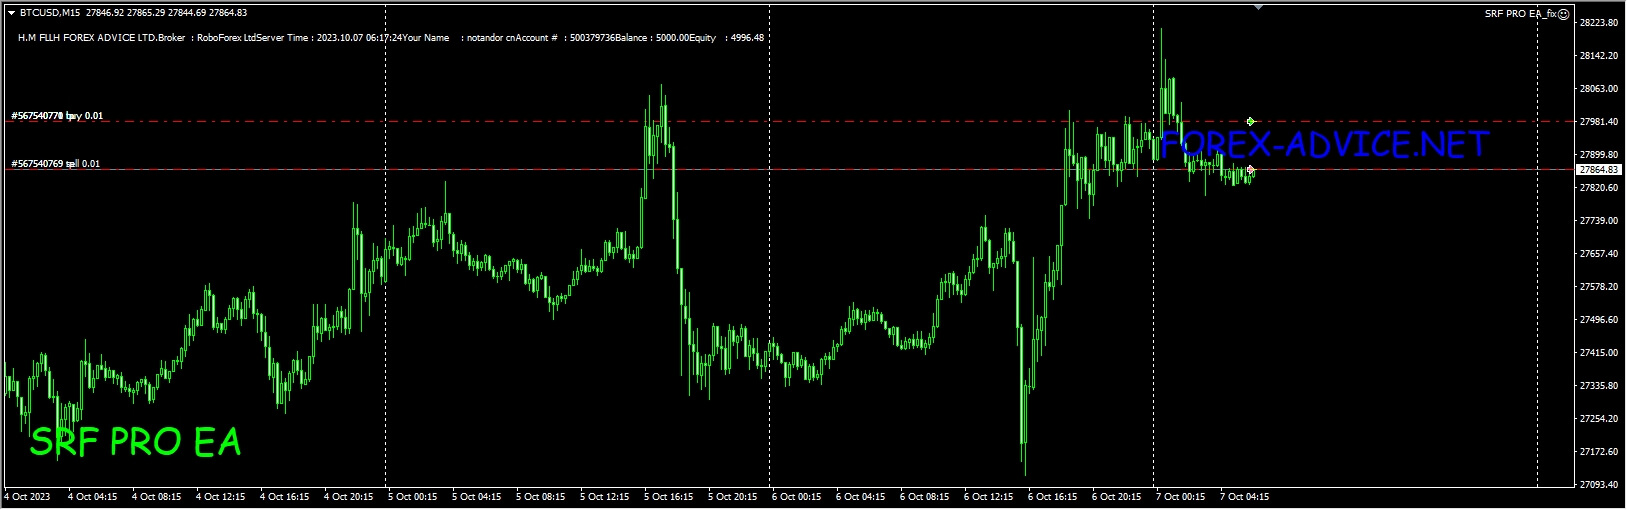The image size is (1627, 510).
Task: Click the 5 Oct 16:15 time label
Action: pos(668,496)
